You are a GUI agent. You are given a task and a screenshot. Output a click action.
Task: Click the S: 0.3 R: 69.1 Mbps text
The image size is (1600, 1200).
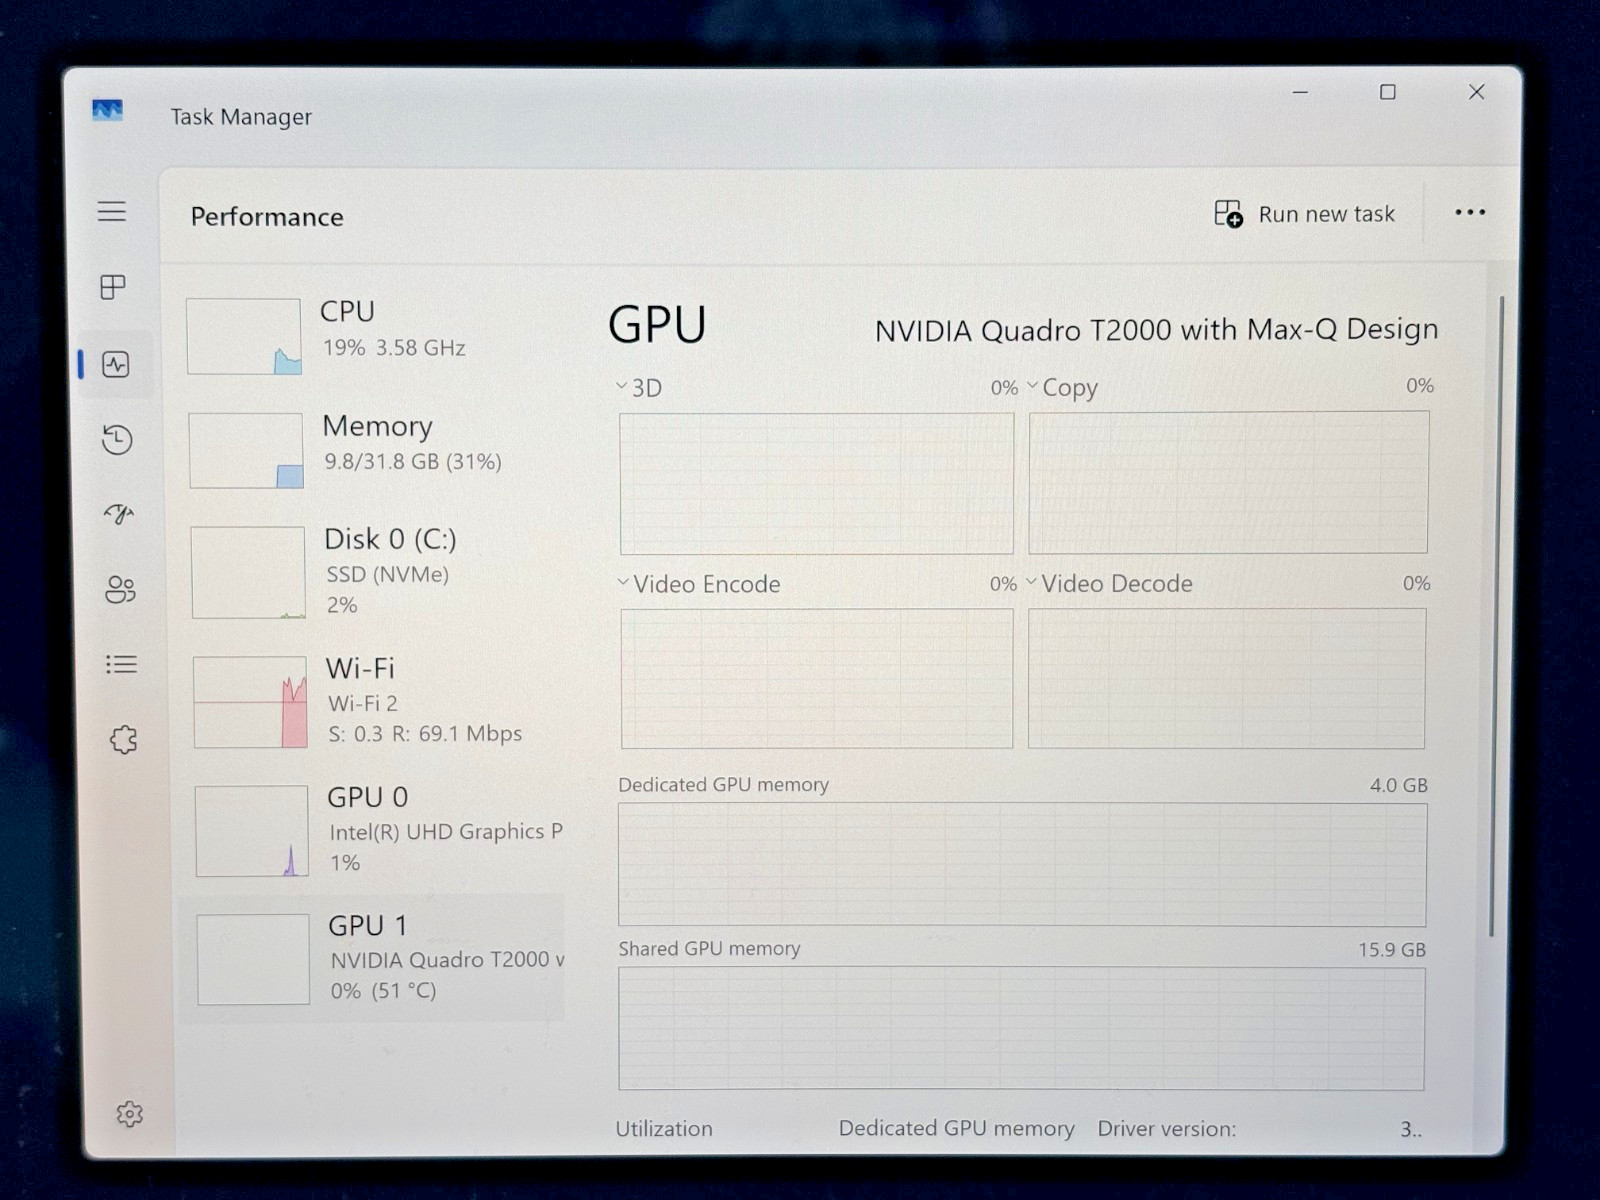click(425, 734)
